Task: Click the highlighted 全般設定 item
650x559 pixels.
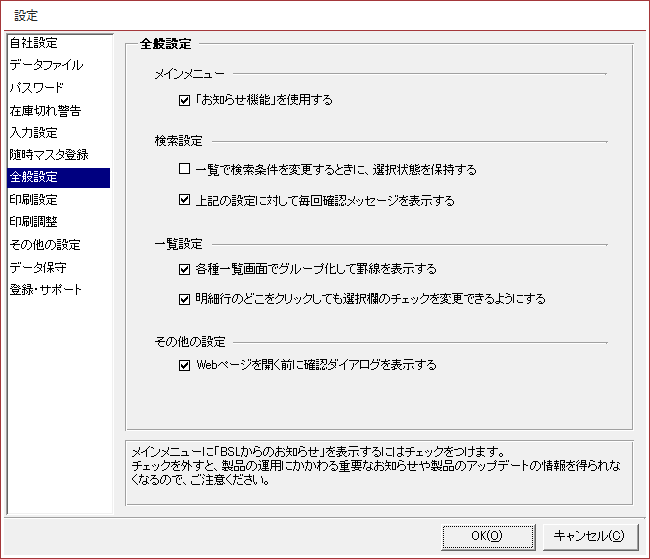Action: point(33,177)
